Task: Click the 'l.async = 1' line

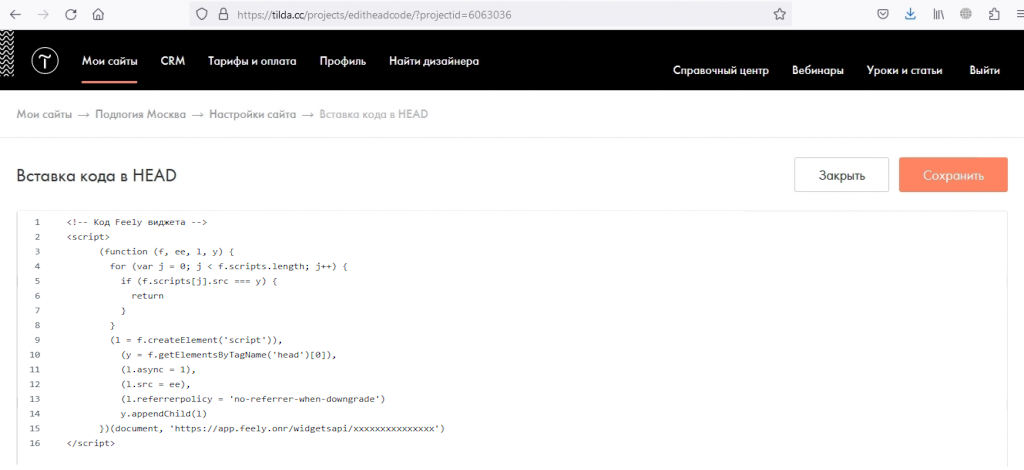Action: click(x=158, y=369)
